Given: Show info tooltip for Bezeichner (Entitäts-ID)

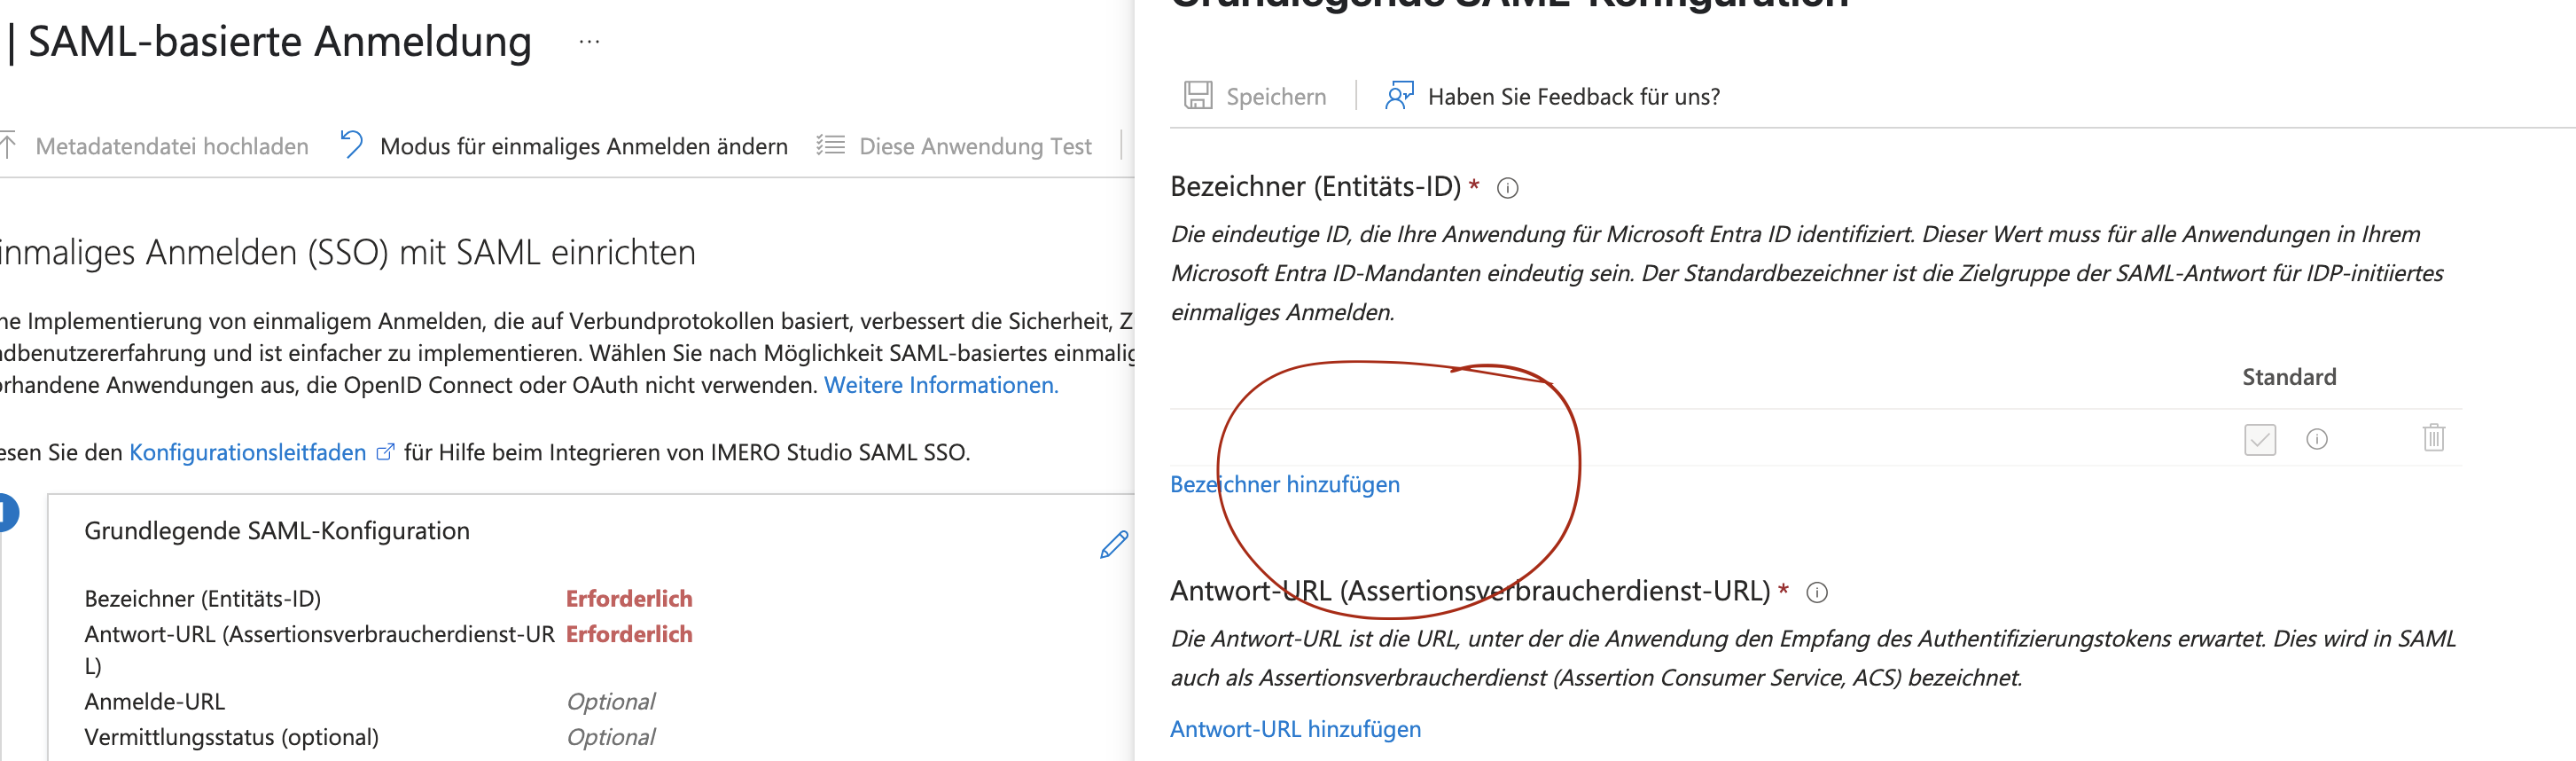Looking at the screenshot, I should tap(1507, 188).
